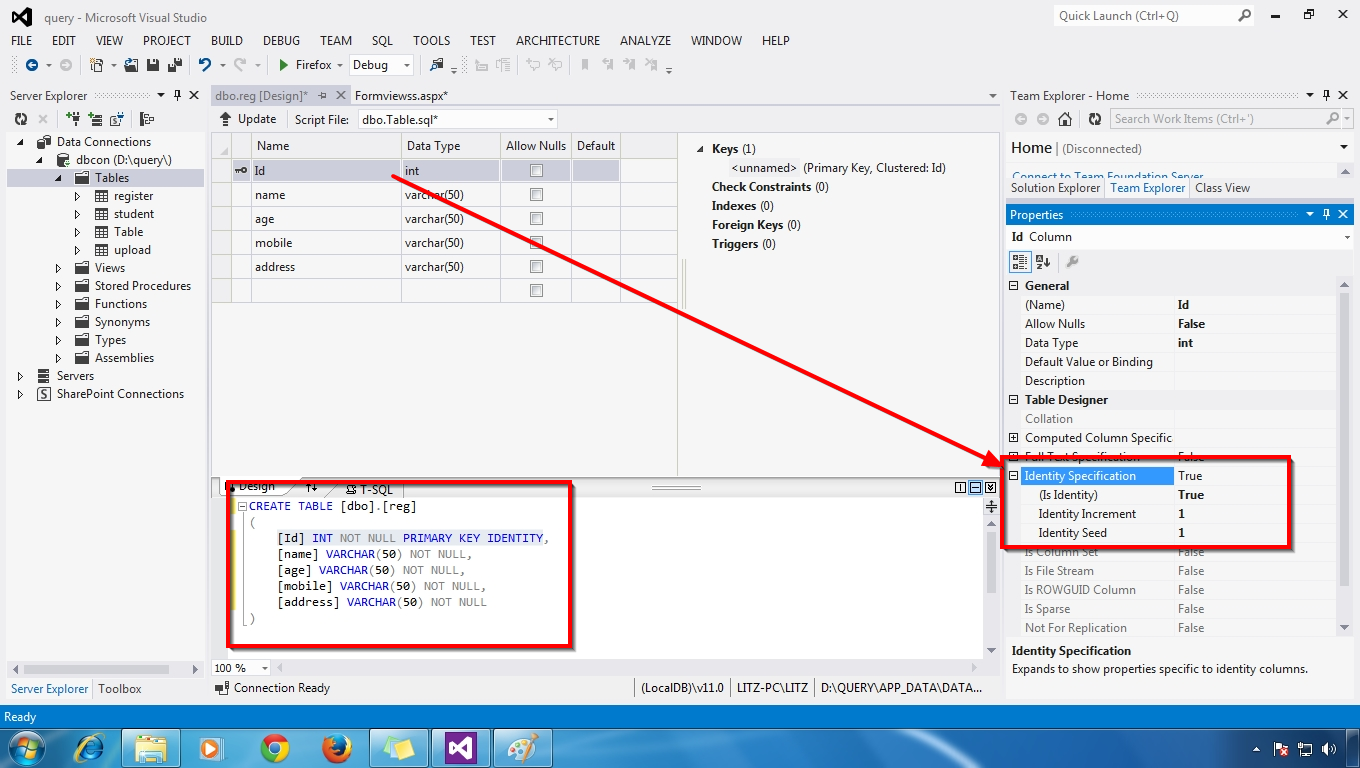Viewport: 1360px width, 768px height.
Task: Click the Update icon above the table designer
Action: pos(247,118)
